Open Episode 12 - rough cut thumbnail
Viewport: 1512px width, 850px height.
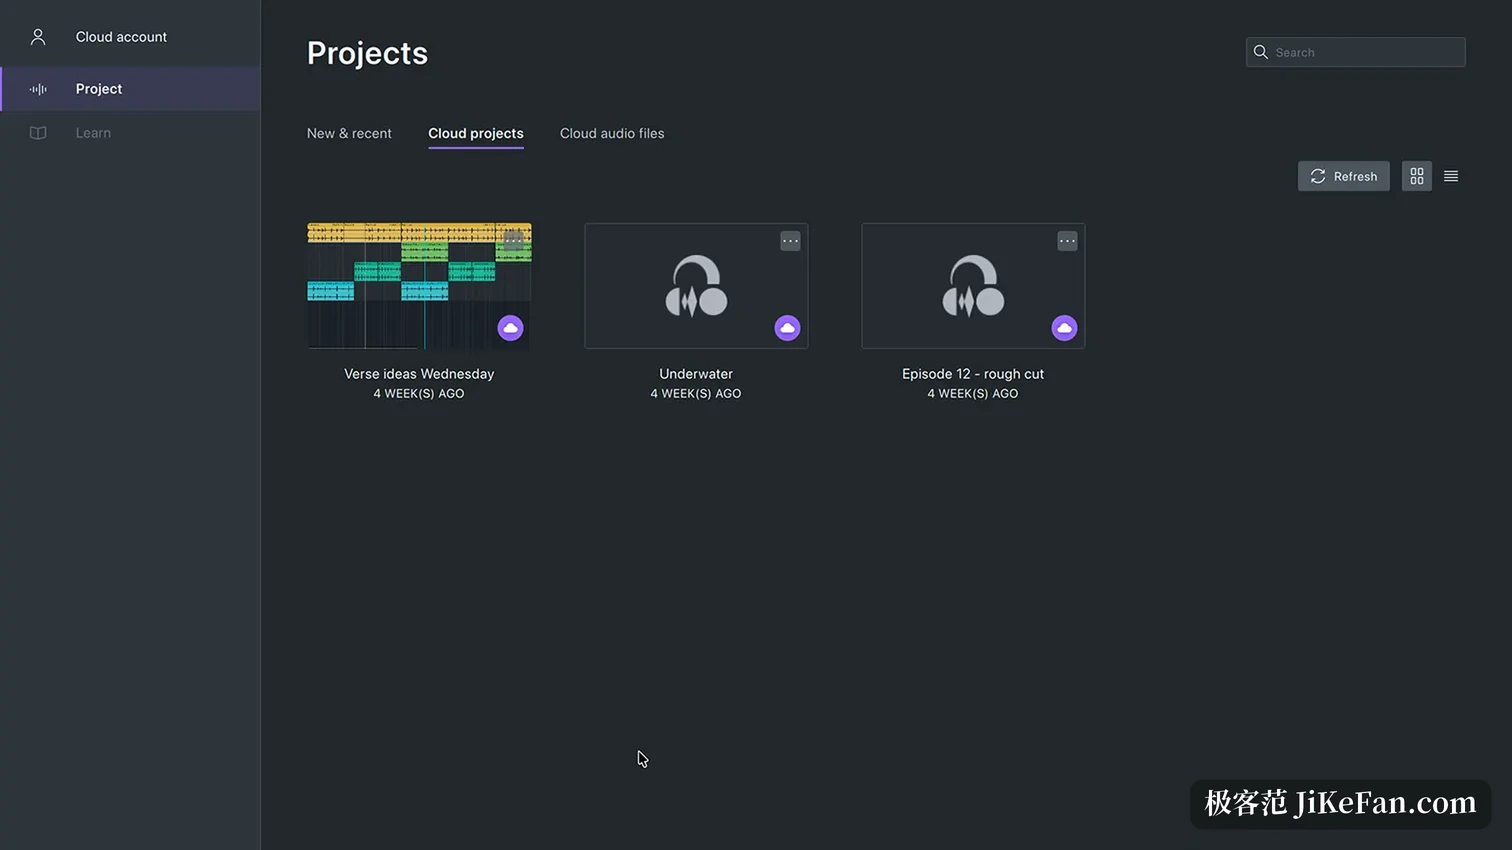[973, 286]
